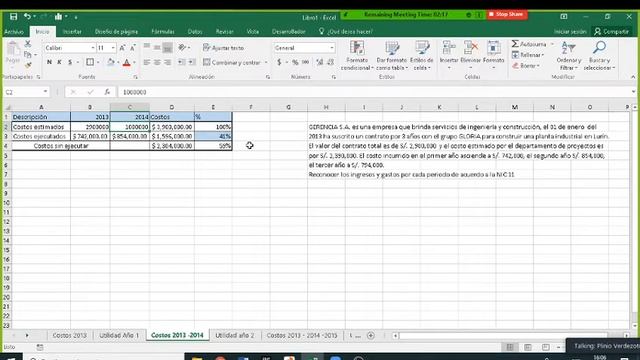Screen dimensions: 640x360
Task: Apply accounting currency format ($)
Action: 279,62
